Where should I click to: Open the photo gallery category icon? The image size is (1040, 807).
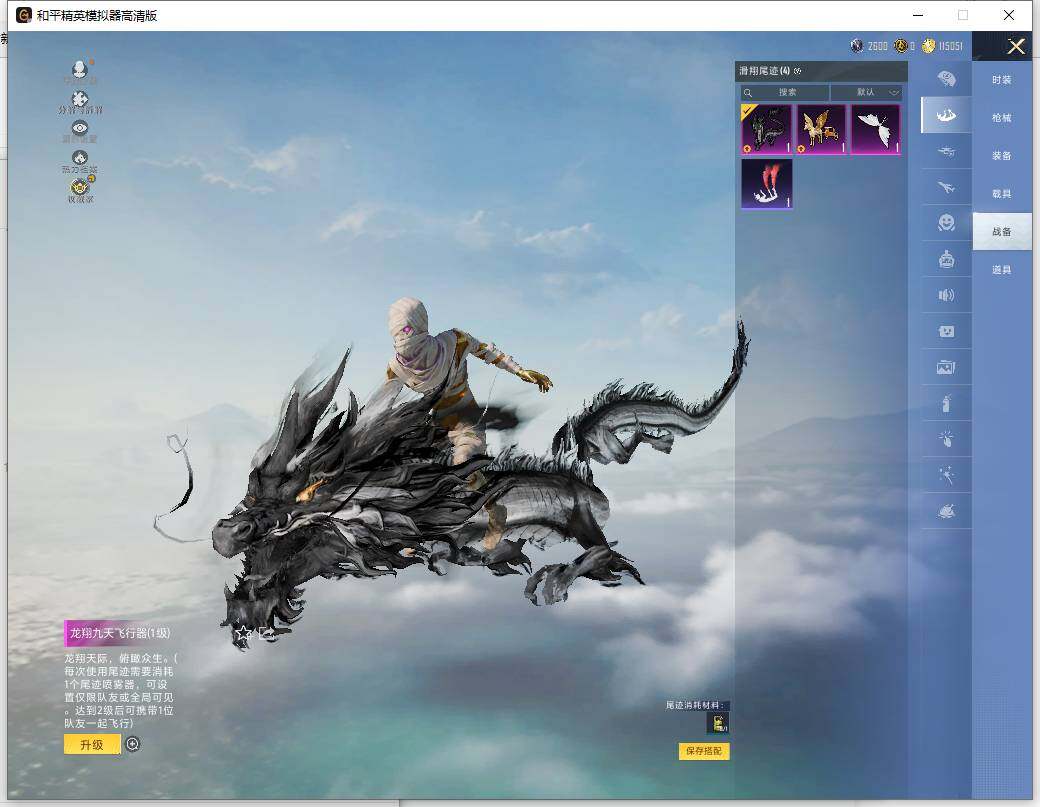click(x=946, y=367)
